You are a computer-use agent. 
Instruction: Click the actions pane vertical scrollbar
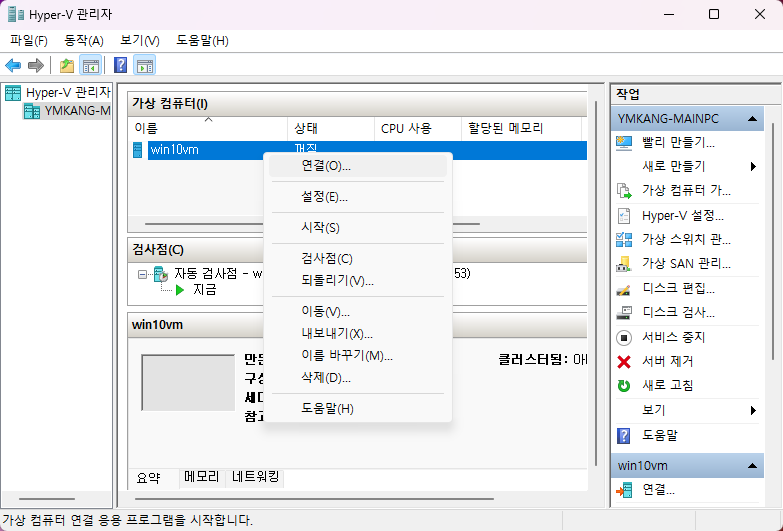(x=774, y=240)
